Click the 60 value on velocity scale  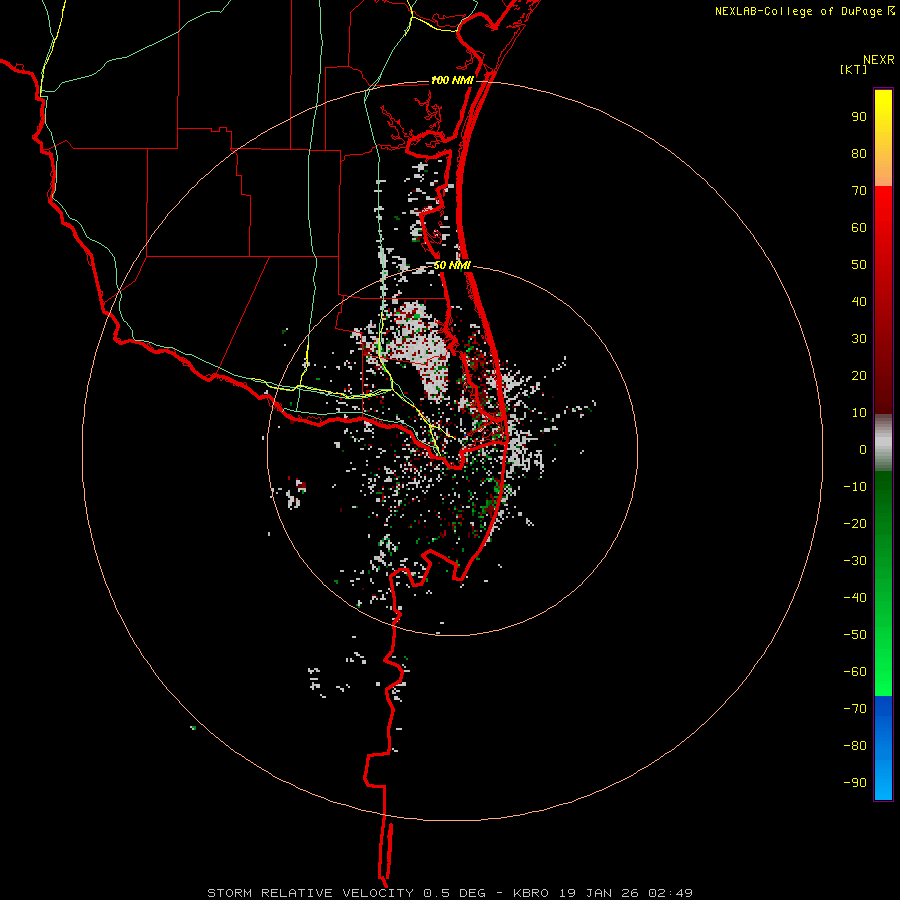point(859,228)
